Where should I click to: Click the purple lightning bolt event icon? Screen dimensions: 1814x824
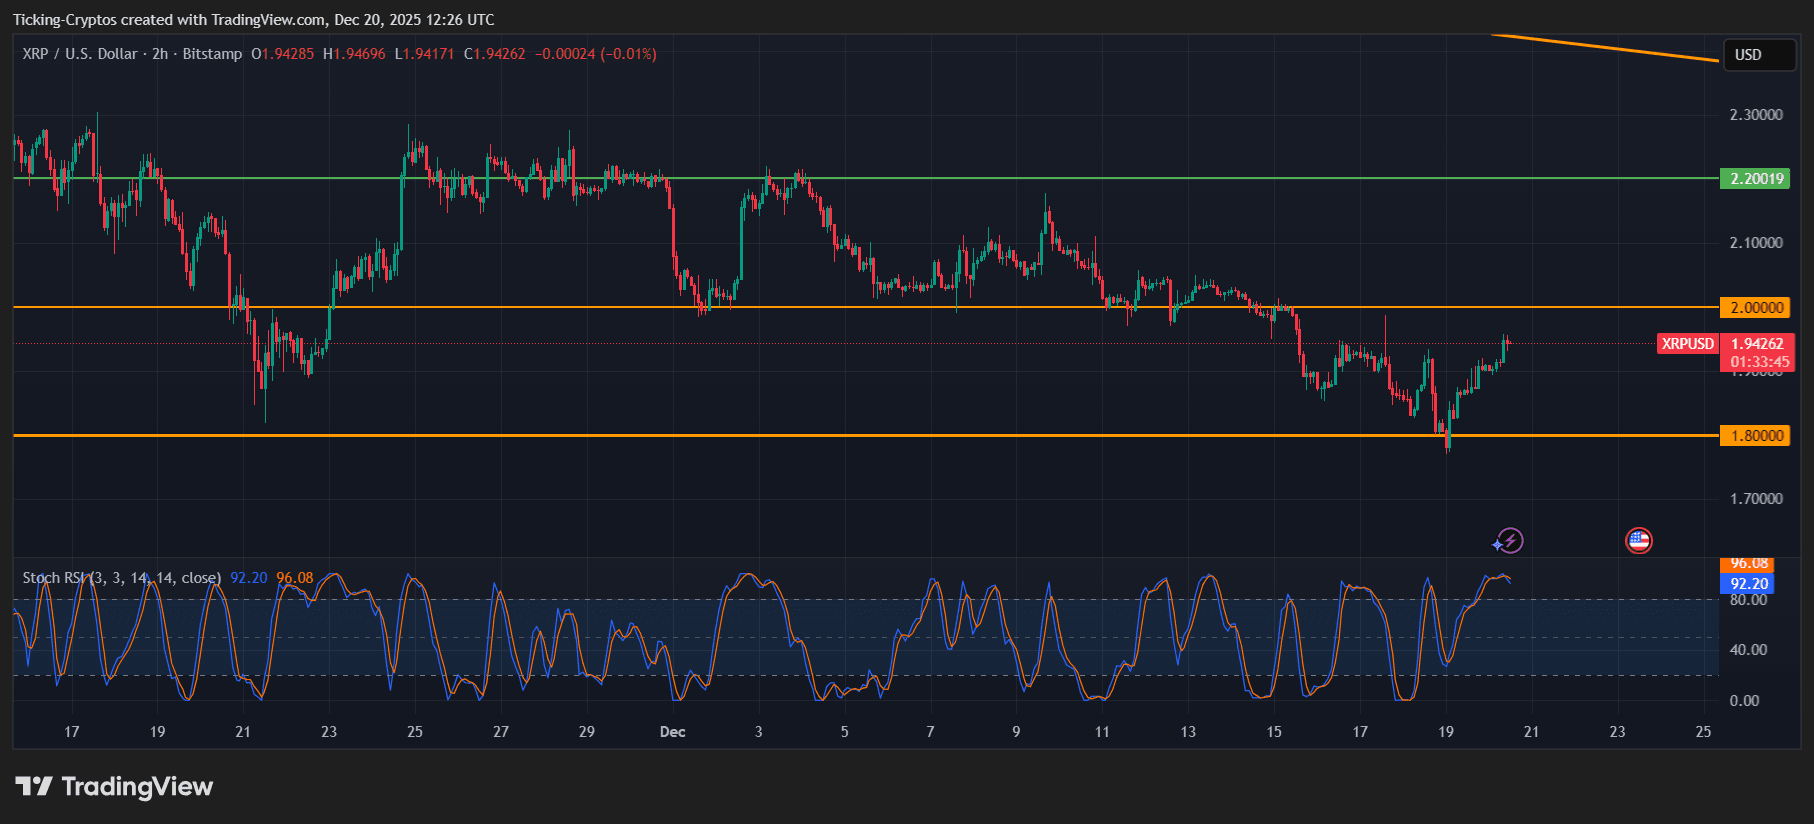coord(1508,541)
